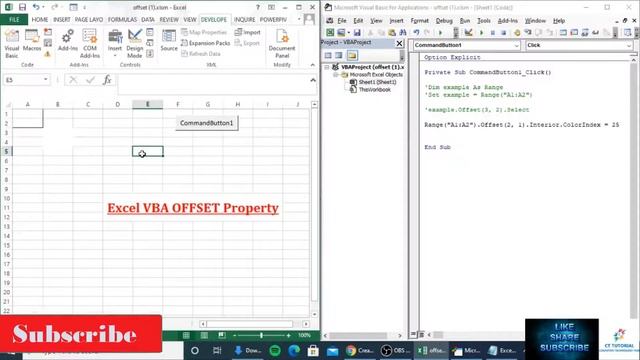The image size is (640, 360).
Task: Toggle Design Mode in Controls group
Action: pos(135,44)
